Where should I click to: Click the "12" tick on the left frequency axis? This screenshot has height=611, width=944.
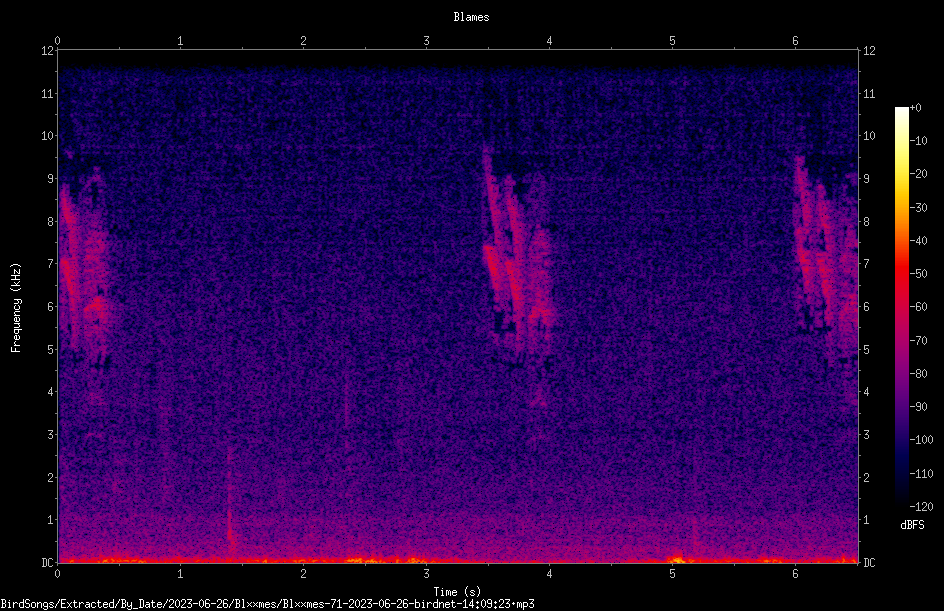click(x=48, y=51)
